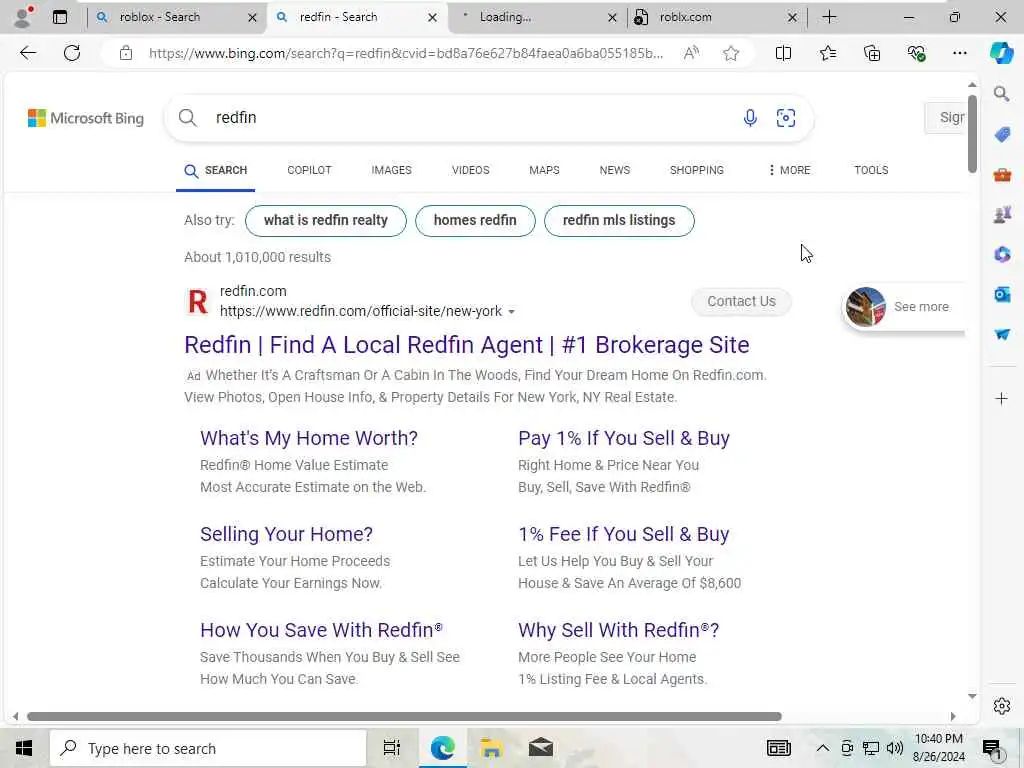This screenshot has height=768, width=1024.
Task: Select the MAPS search tab
Action: click(x=544, y=170)
